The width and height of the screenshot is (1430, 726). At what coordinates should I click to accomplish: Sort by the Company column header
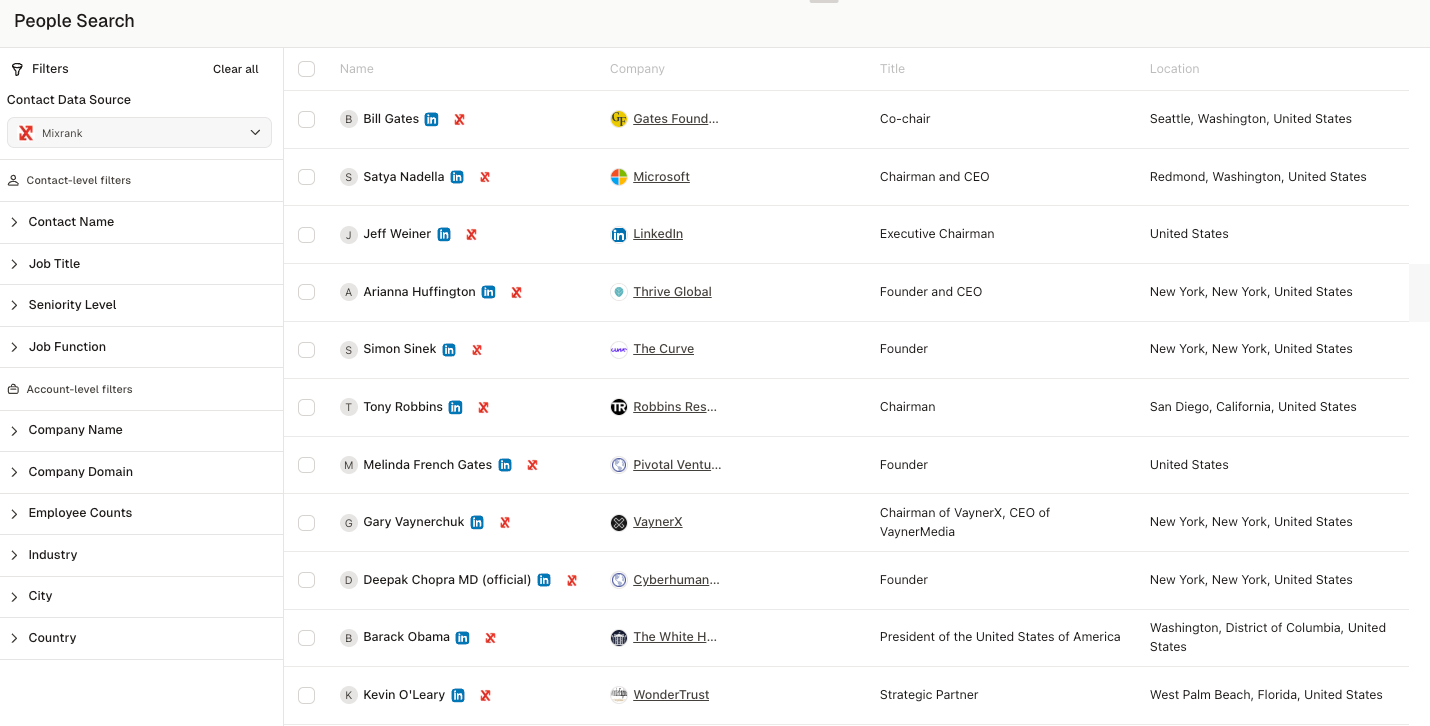[637, 69]
